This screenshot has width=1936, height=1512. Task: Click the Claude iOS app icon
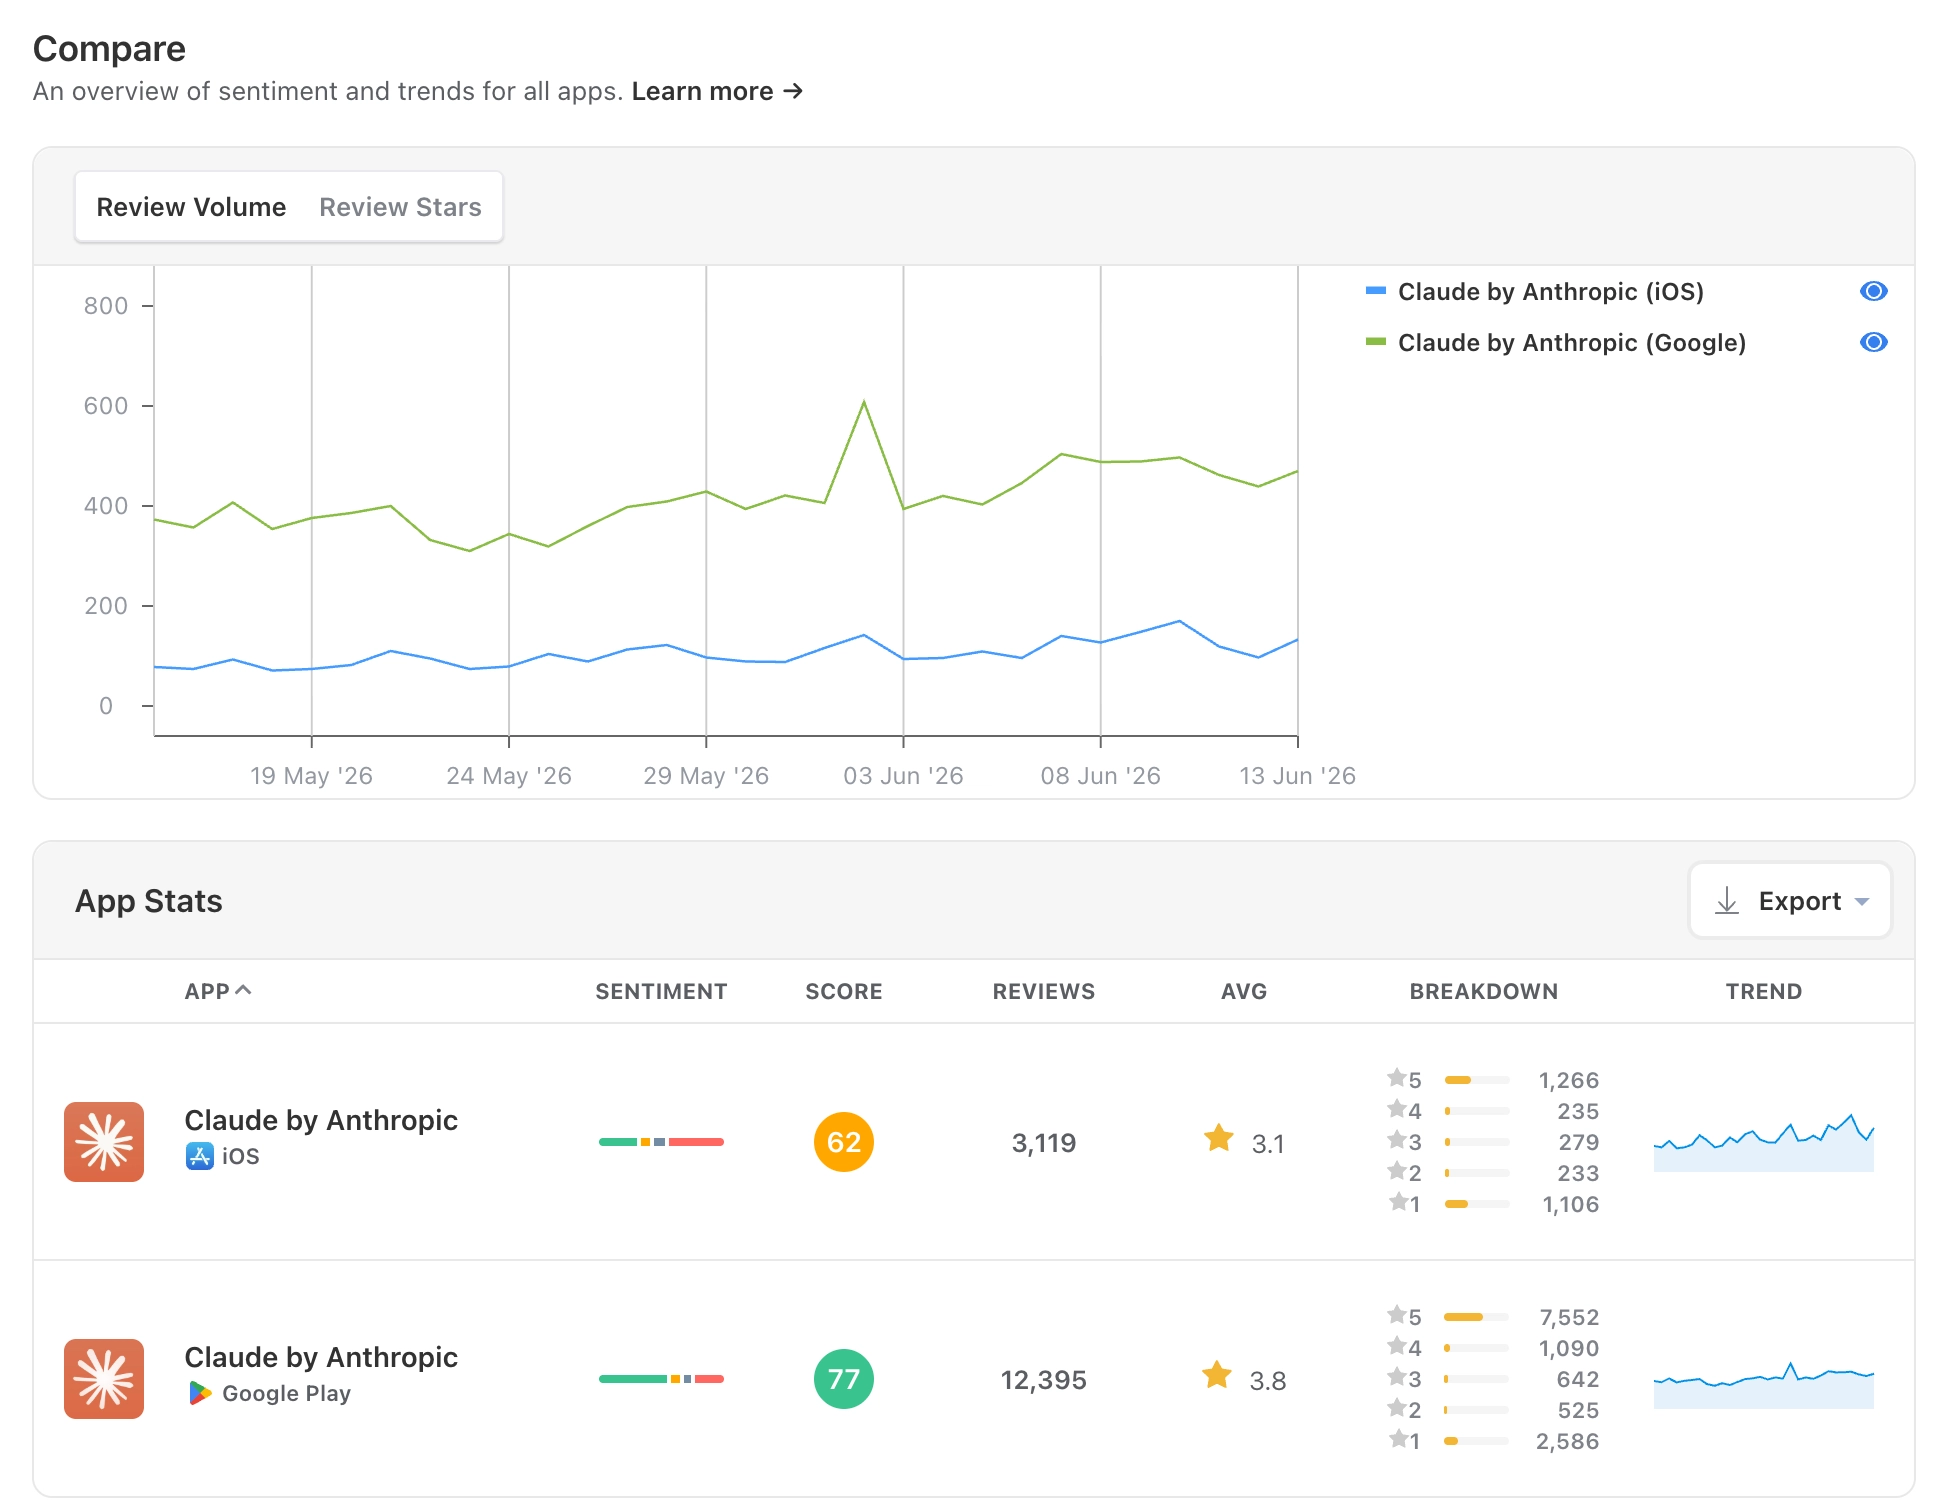point(104,1142)
